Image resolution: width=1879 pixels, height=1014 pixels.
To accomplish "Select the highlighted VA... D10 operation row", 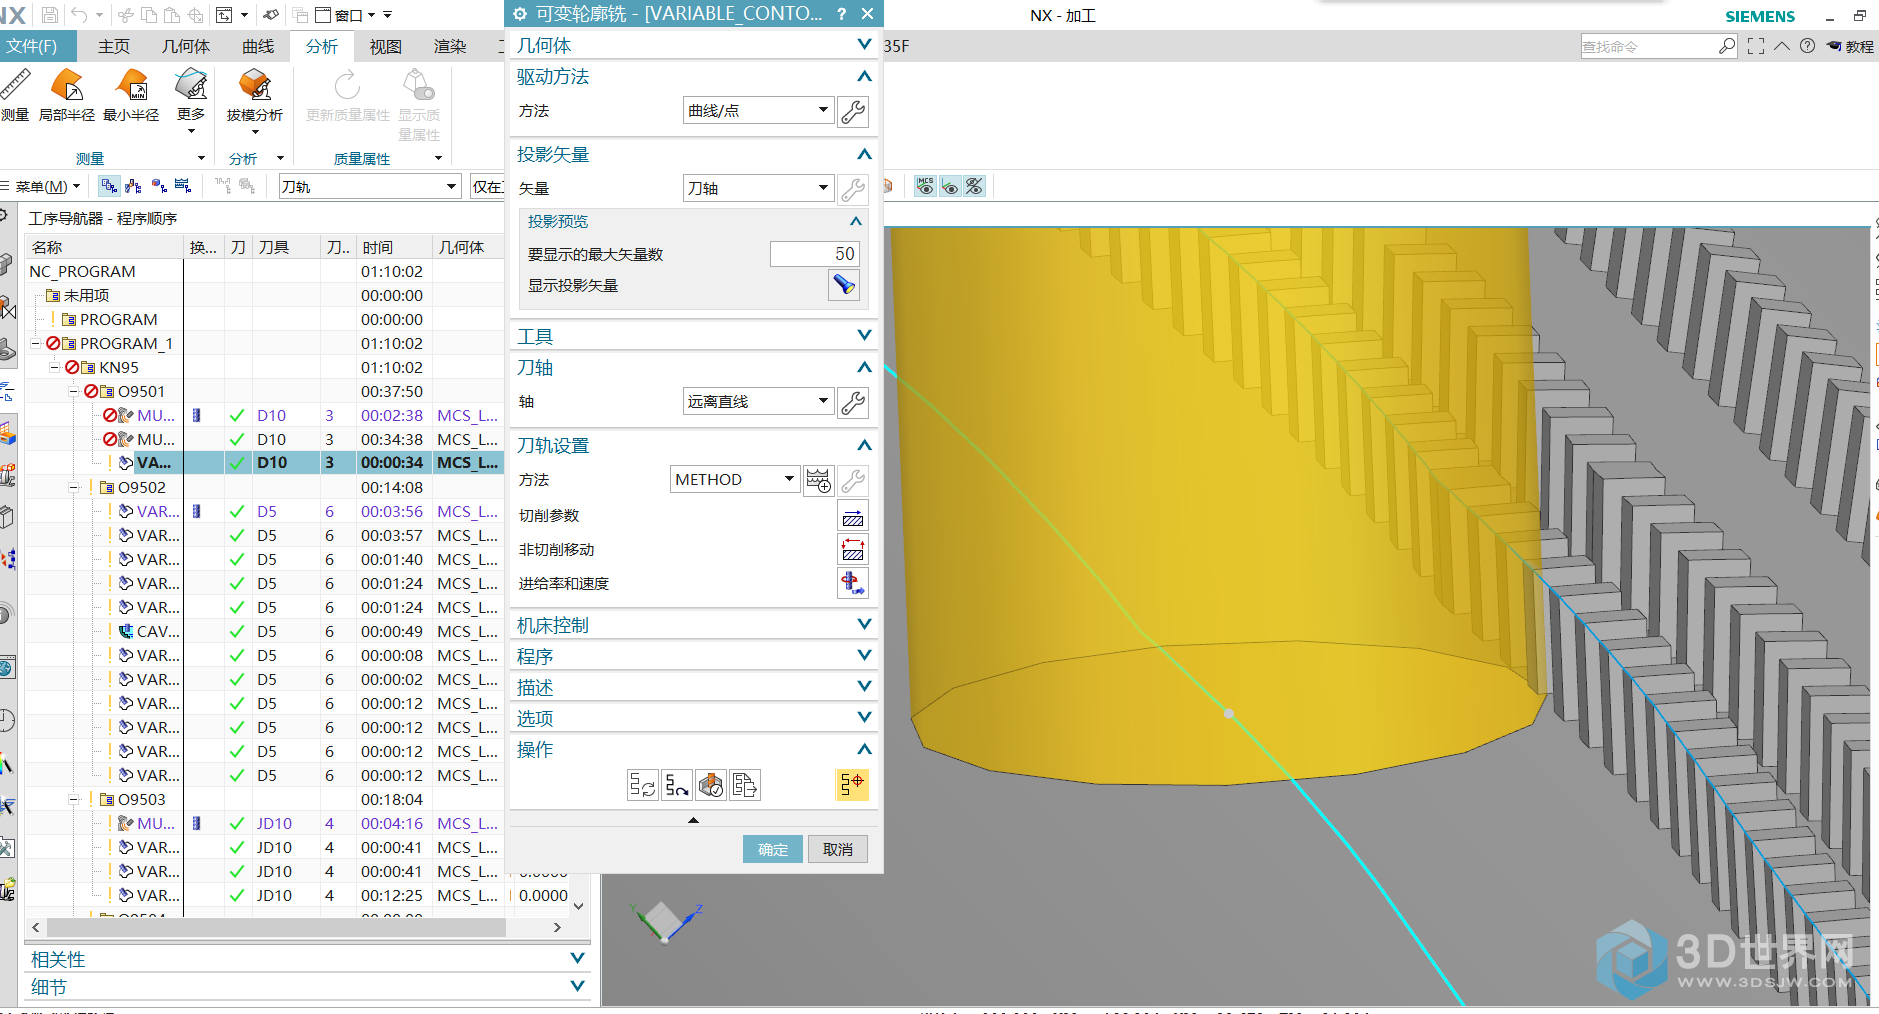I will click(x=265, y=463).
